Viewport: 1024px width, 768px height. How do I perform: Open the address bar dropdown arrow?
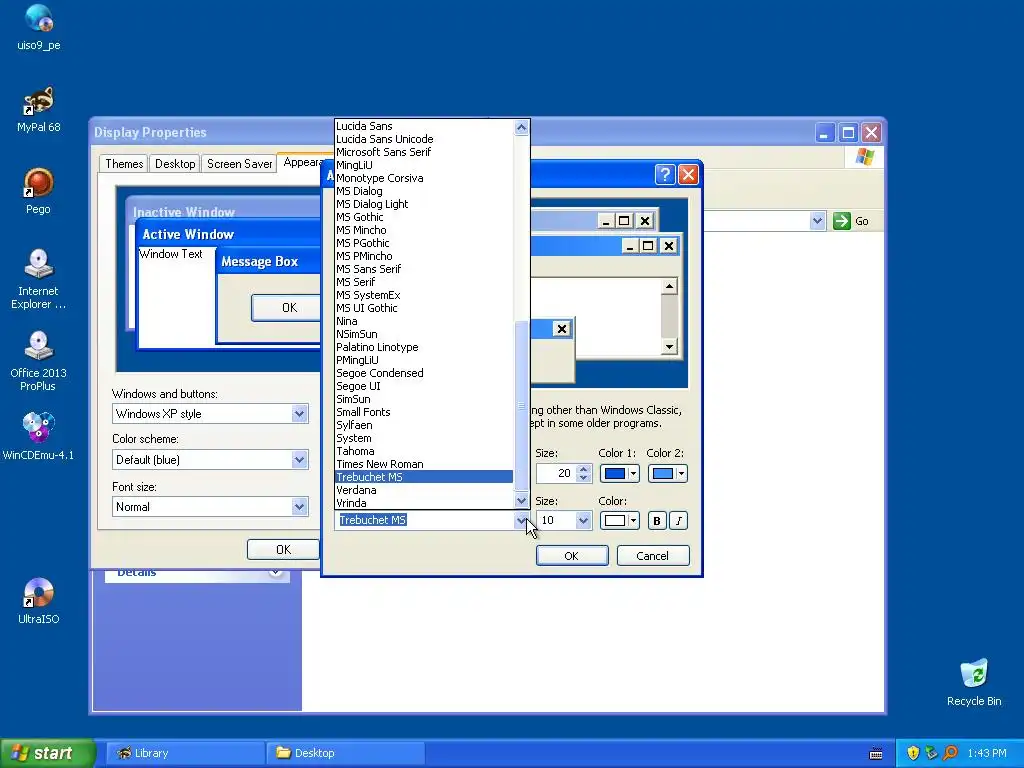point(817,221)
